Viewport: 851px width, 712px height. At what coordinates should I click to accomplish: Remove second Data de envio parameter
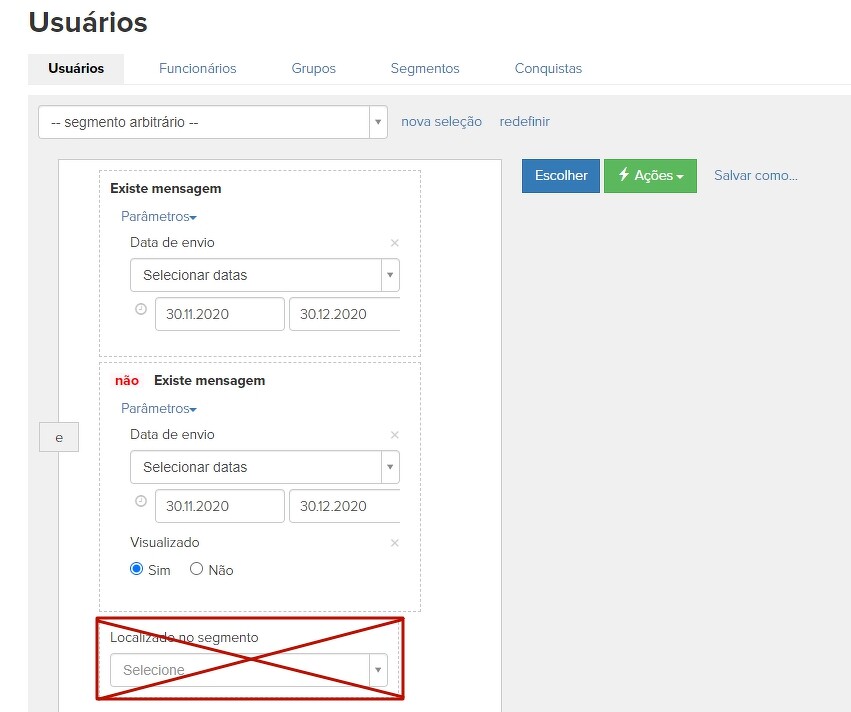pyautogui.click(x=394, y=435)
